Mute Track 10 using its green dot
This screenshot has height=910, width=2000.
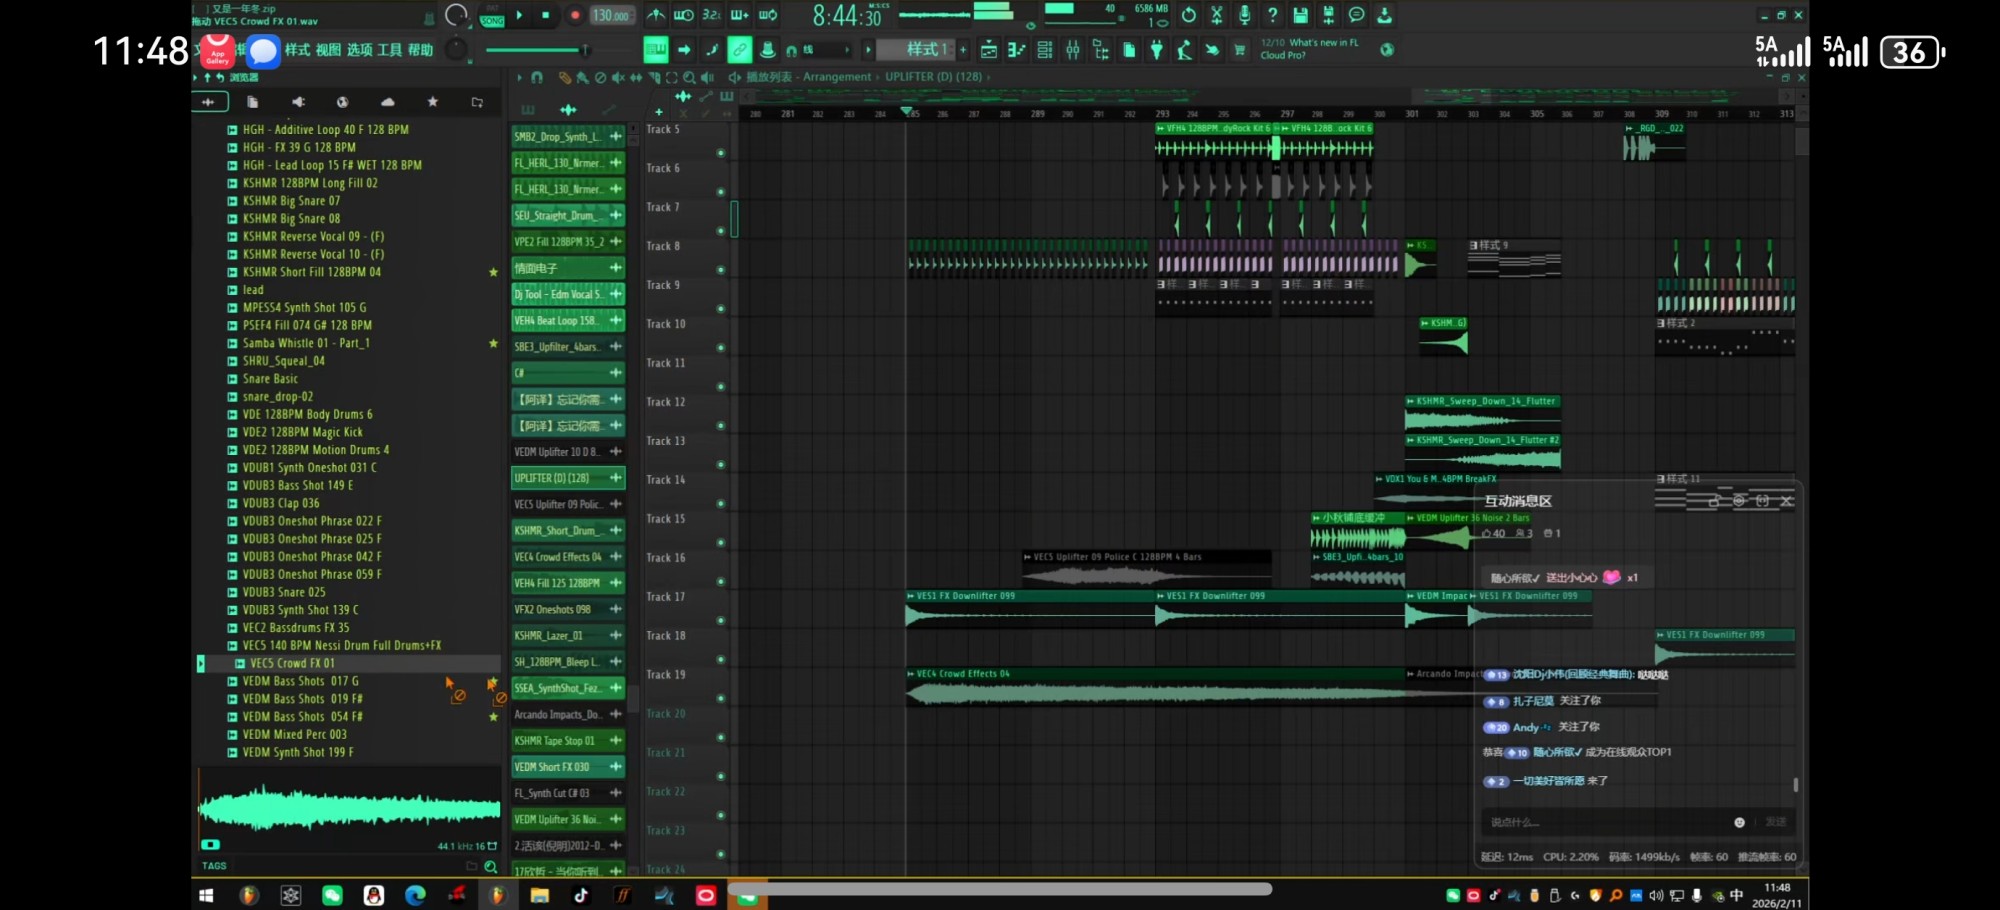pyautogui.click(x=720, y=348)
